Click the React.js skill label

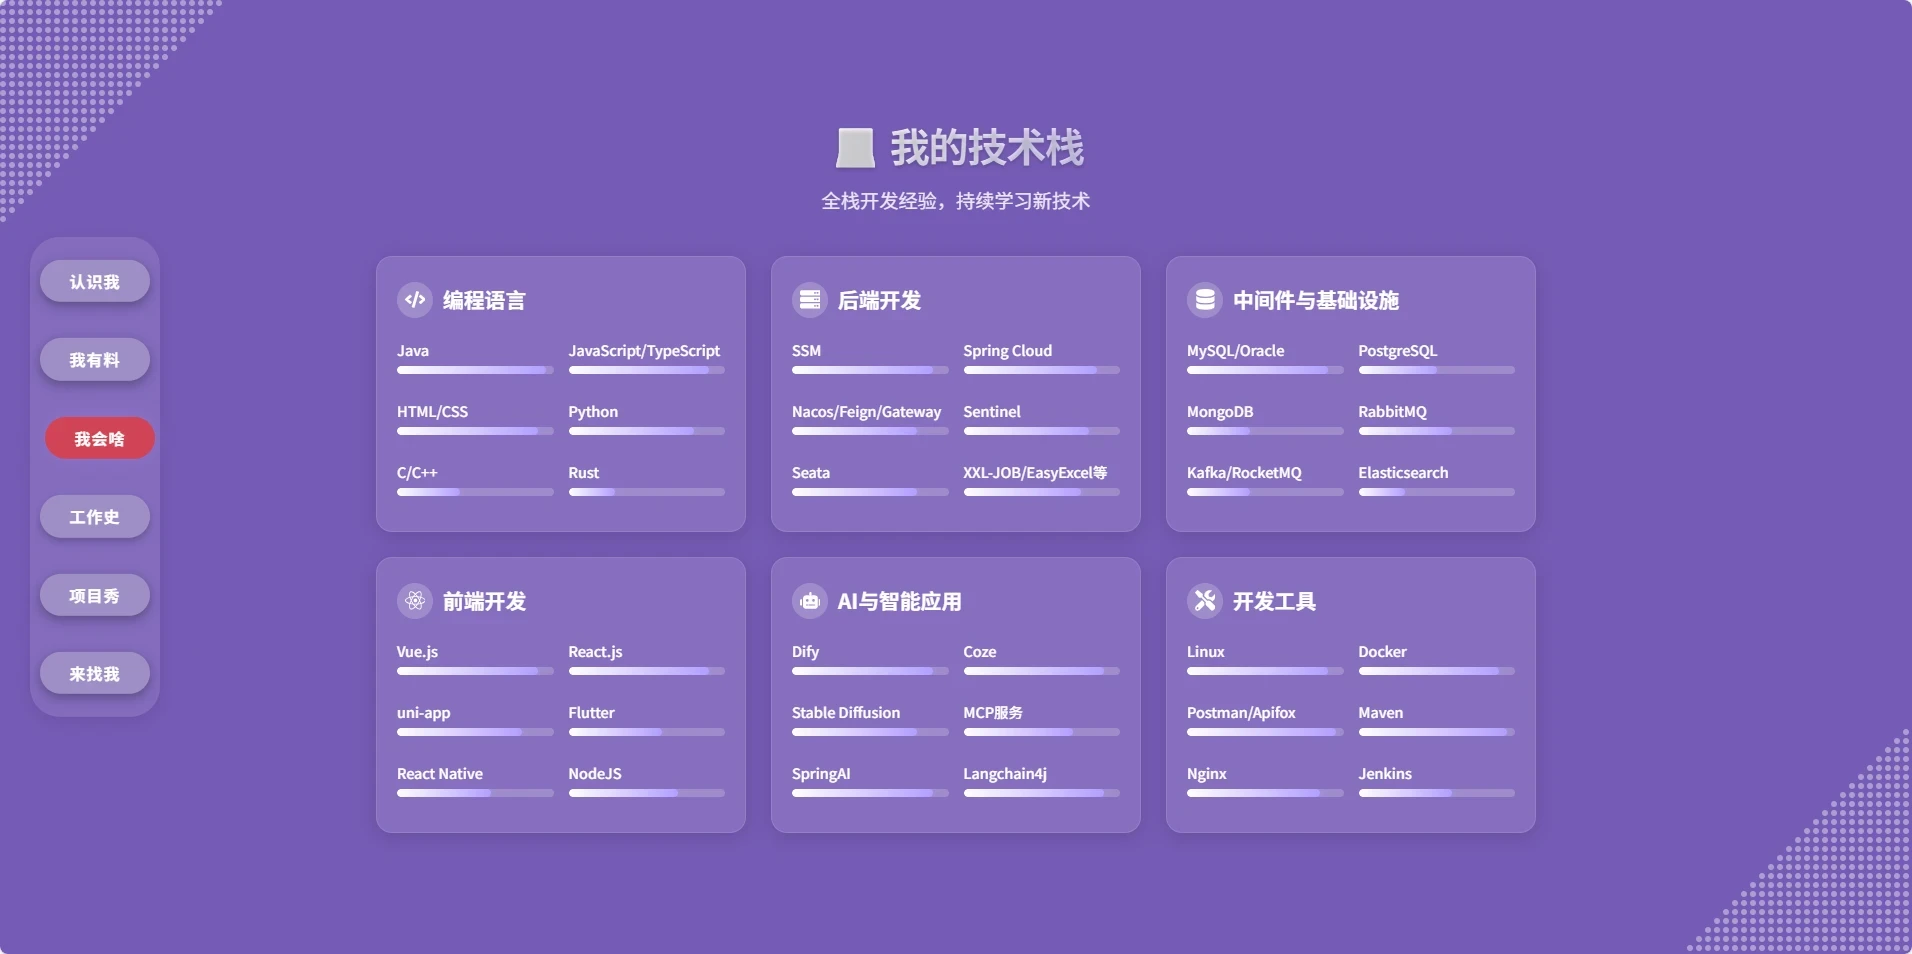pos(595,652)
